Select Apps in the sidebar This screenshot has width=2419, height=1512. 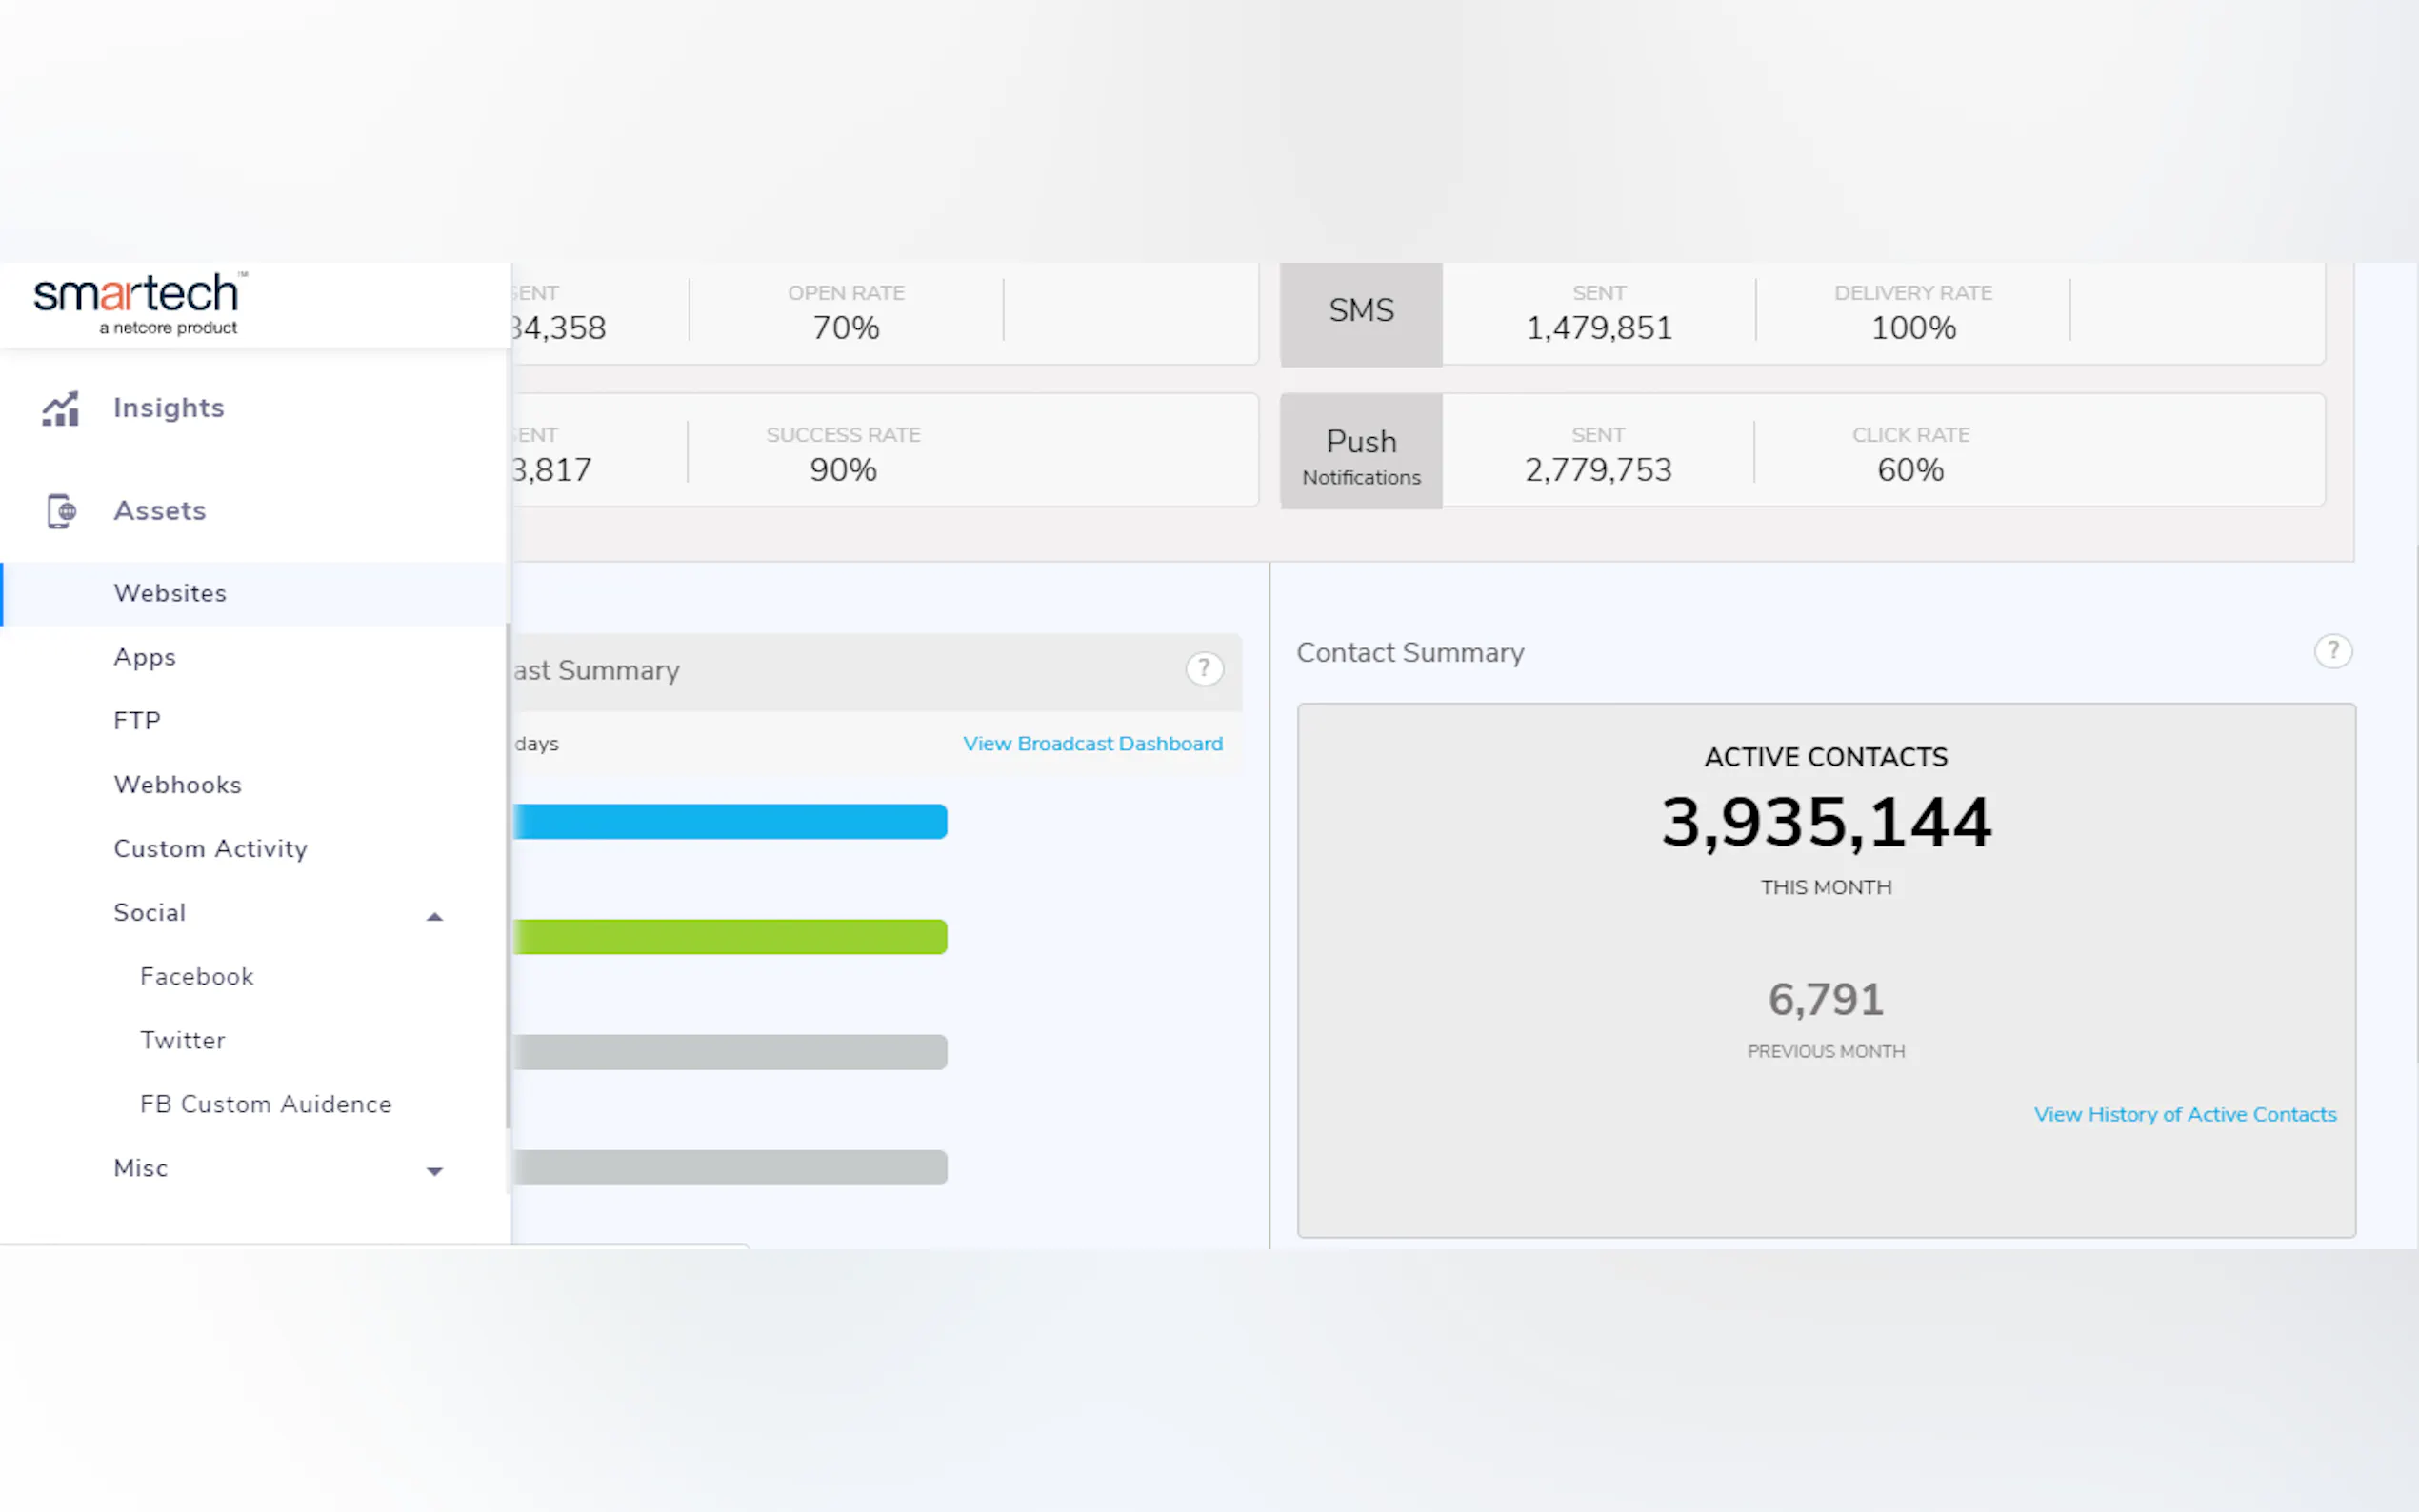coord(145,658)
